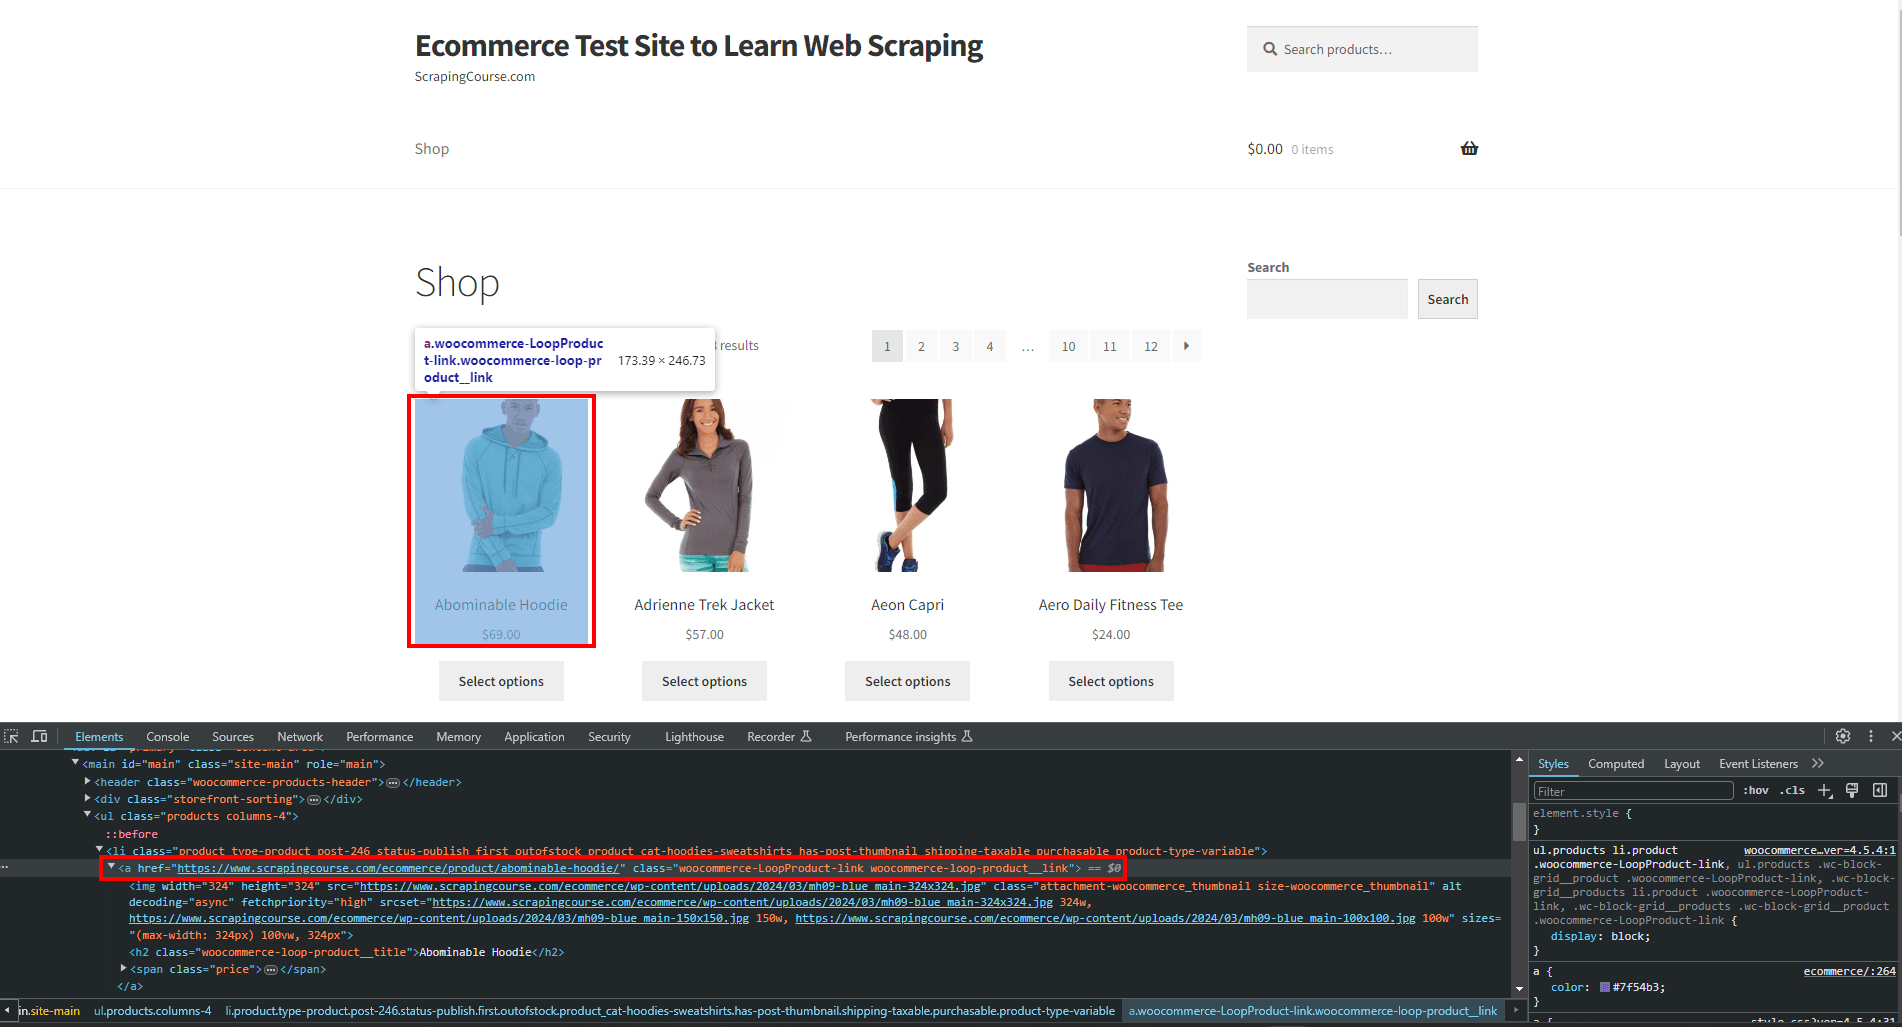Open the woocommerce ver=4.5.4:1 stylesheet link
The height and width of the screenshot is (1027, 1902).
tap(1819, 850)
